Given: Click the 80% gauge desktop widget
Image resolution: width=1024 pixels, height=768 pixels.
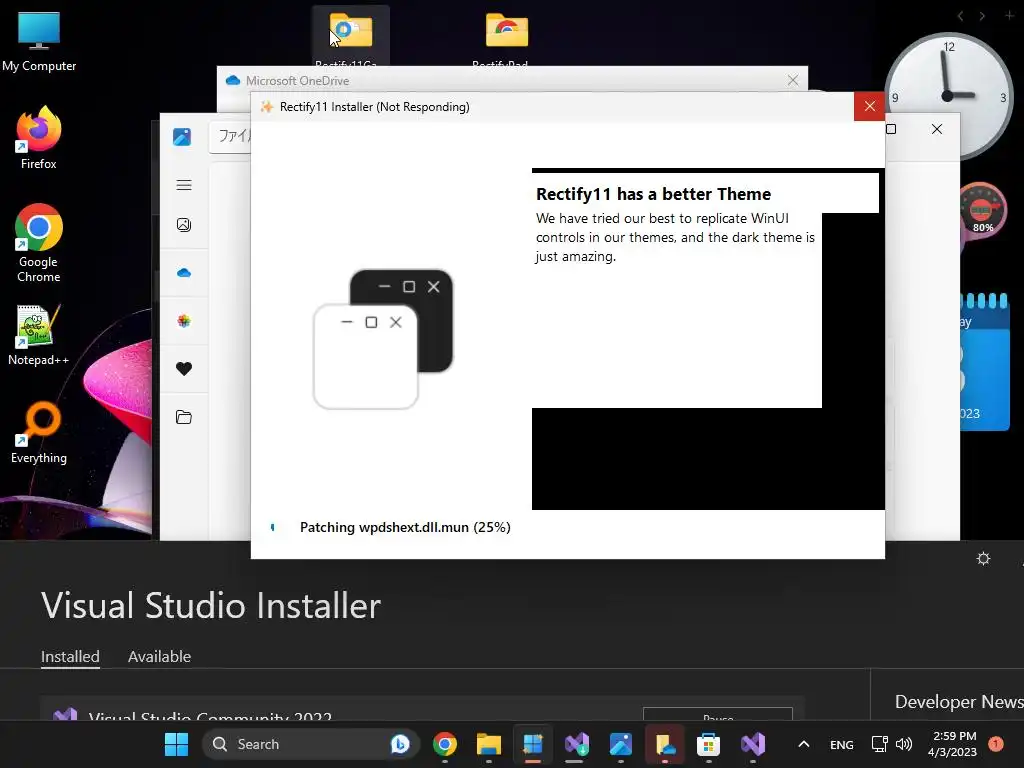Looking at the screenshot, I should (x=982, y=210).
